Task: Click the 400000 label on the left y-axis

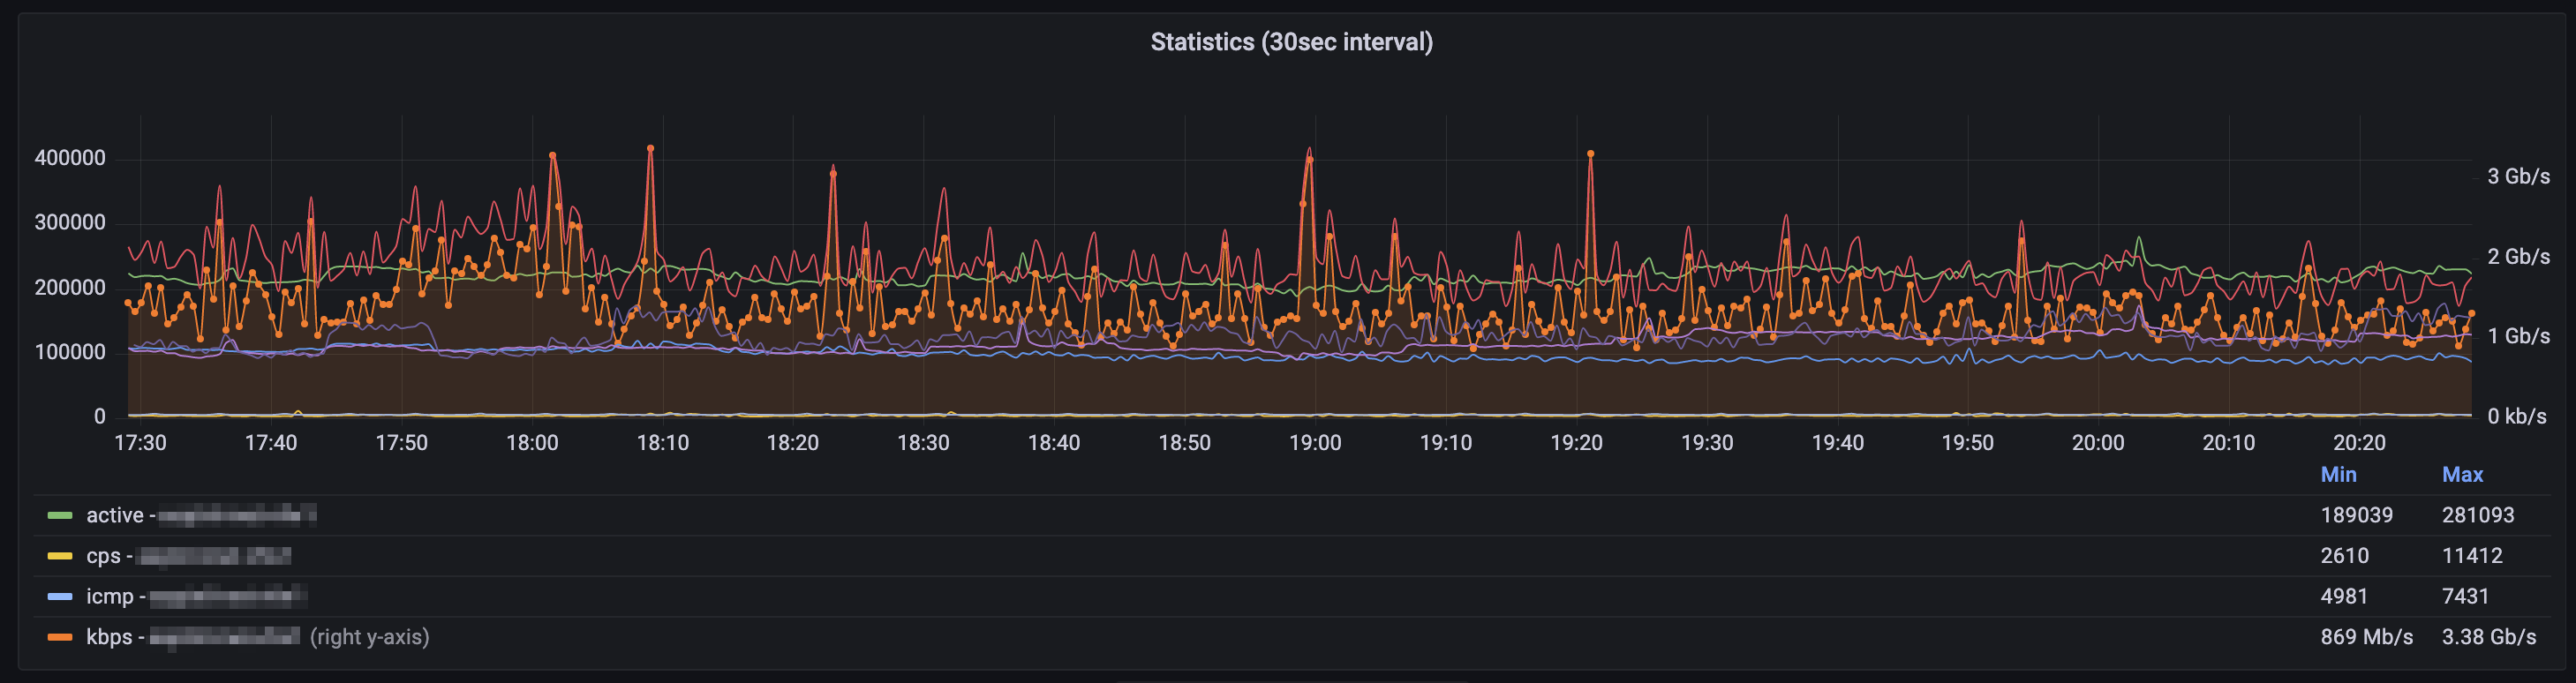Action: coord(70,158)
